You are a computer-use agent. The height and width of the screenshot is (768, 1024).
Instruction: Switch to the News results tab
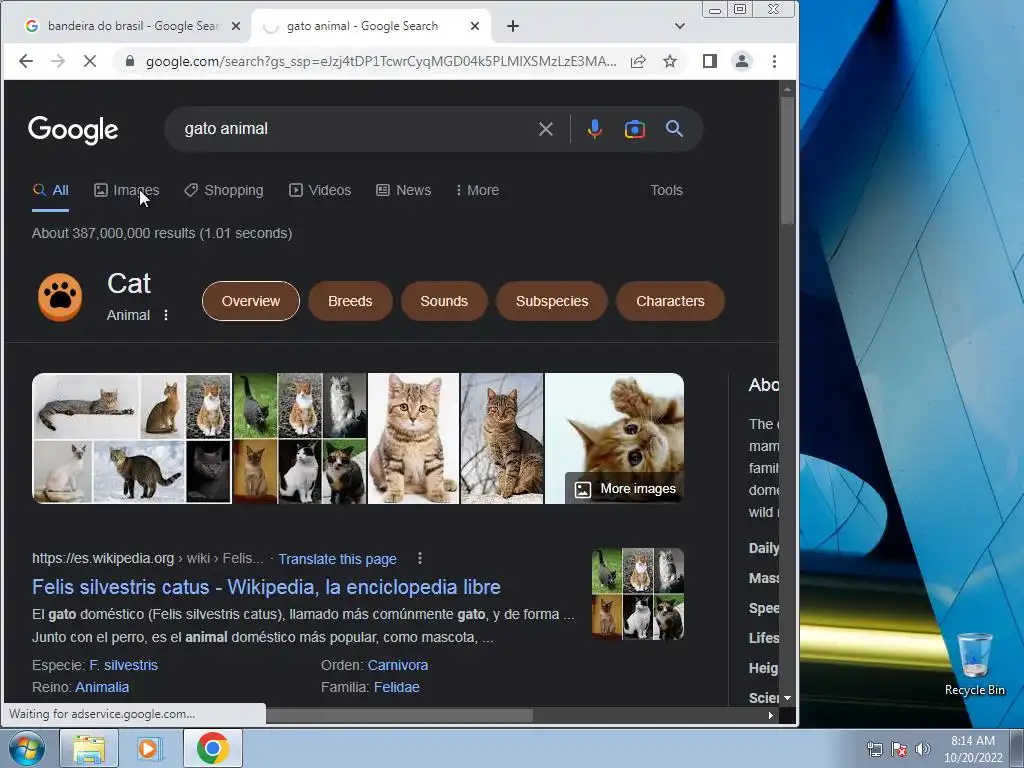point(404,191)
